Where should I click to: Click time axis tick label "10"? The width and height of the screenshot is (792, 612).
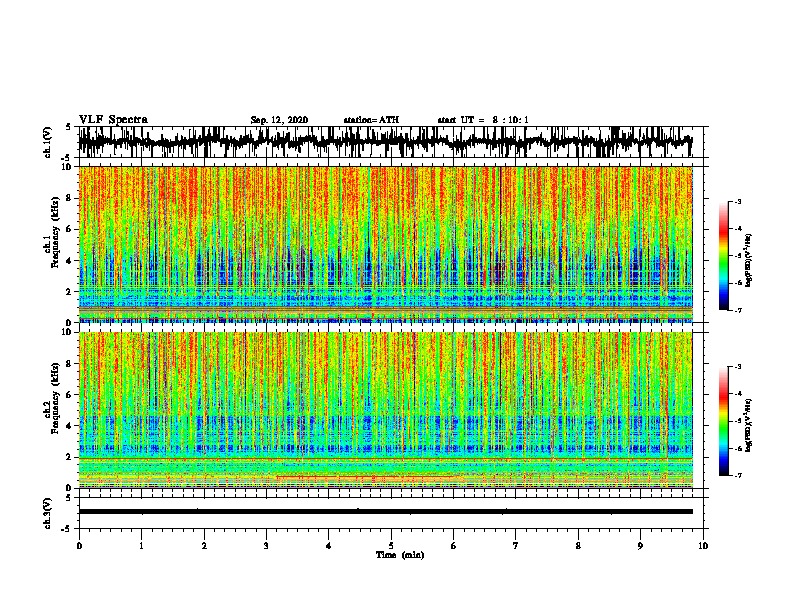pos(703,546)
